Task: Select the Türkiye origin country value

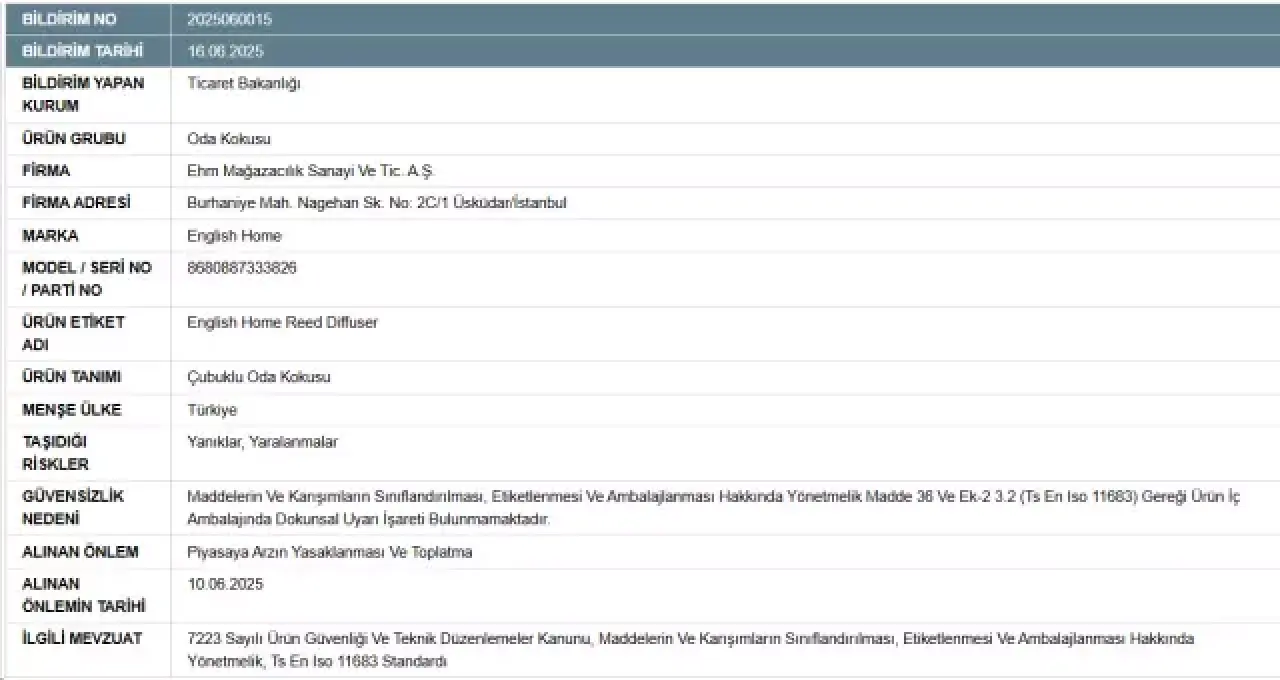Action: tap(212, 410)
